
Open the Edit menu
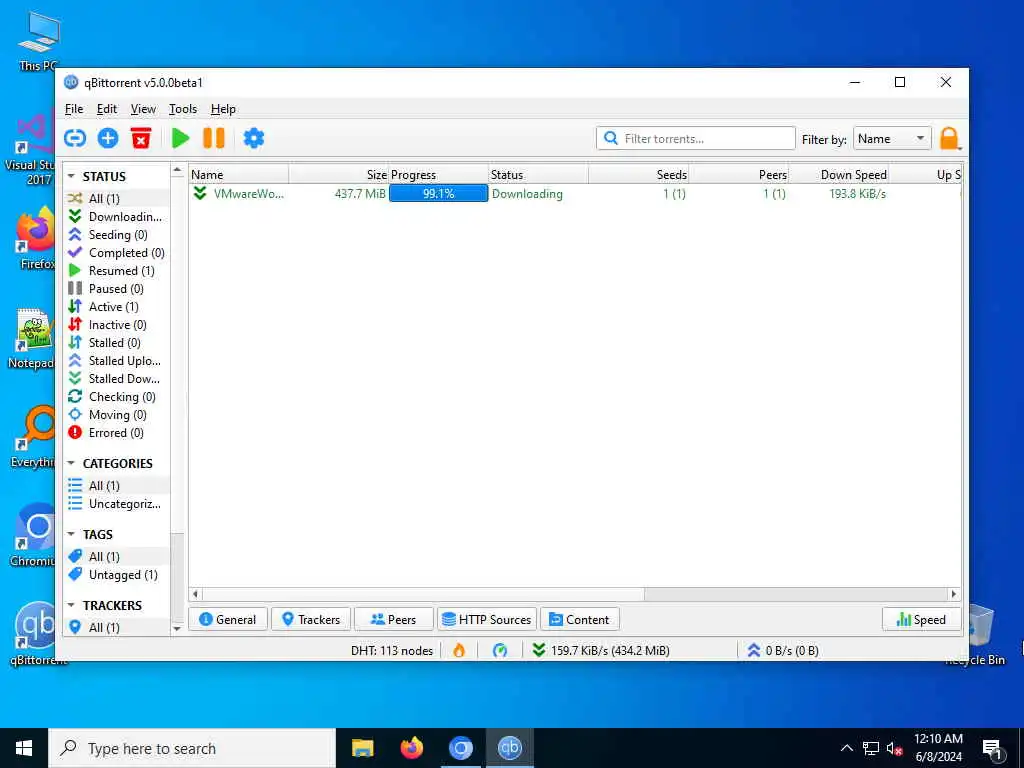pos(106,109)
